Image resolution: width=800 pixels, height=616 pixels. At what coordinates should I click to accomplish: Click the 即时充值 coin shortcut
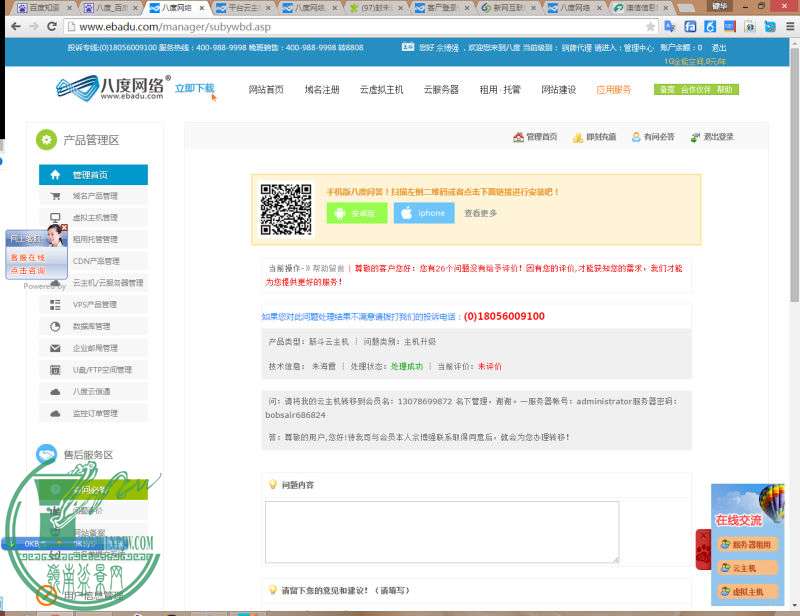[x=578, y=137]
